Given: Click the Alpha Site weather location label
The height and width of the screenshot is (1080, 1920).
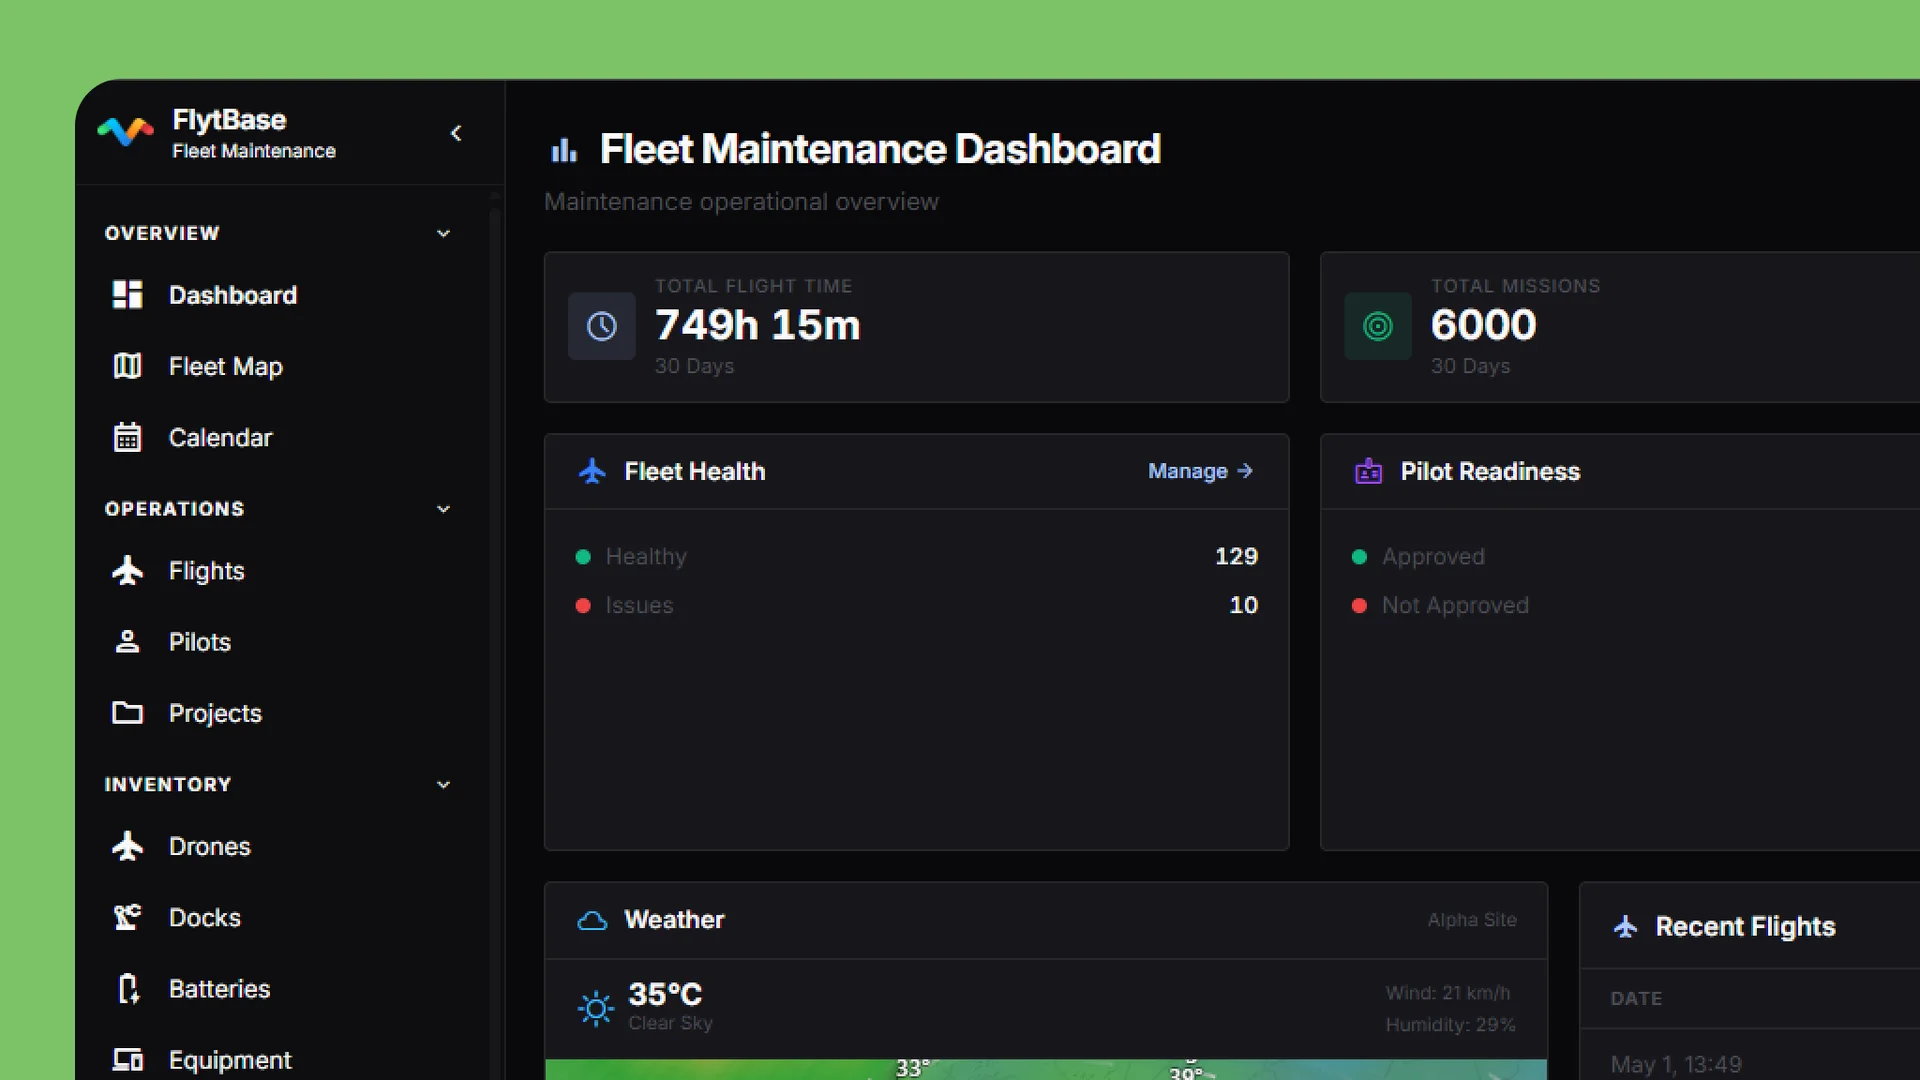Looking at the screenshot, I should tap(1472, 920).
